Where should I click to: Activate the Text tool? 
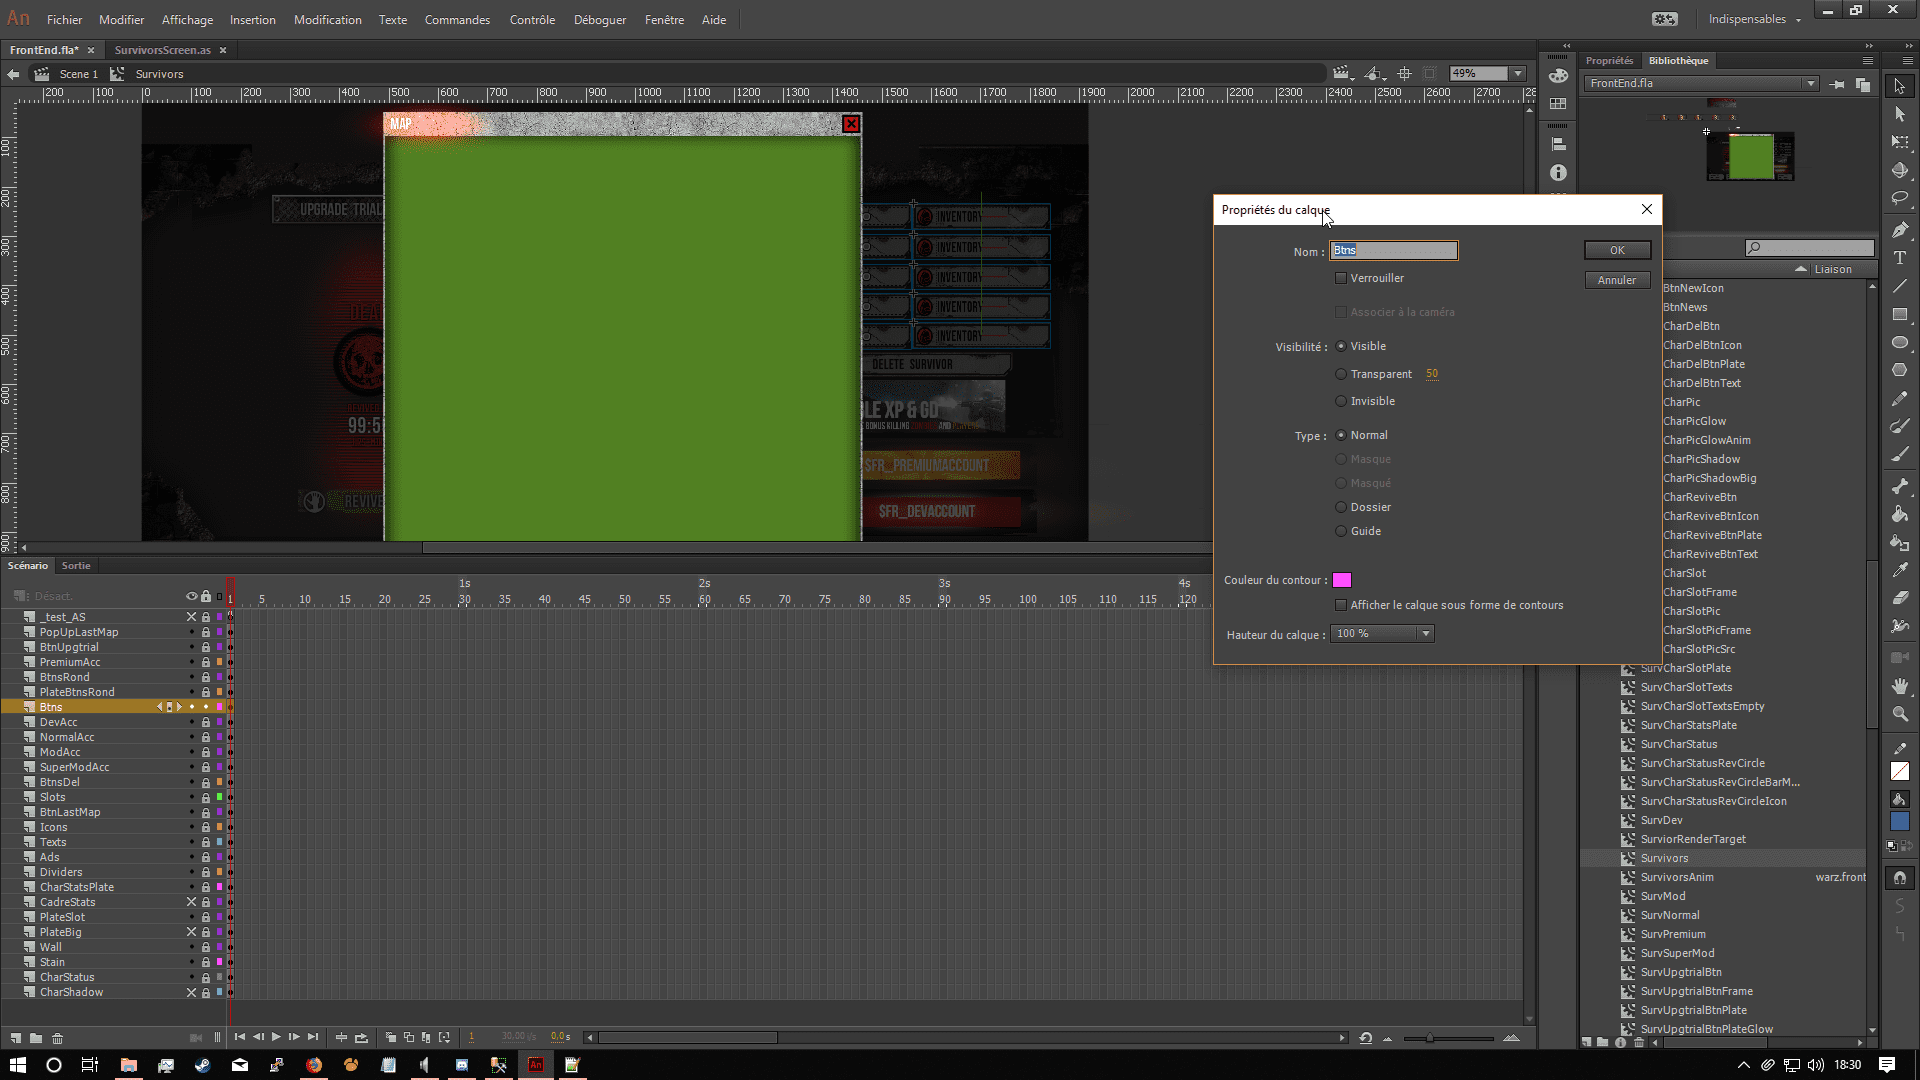1900,257
